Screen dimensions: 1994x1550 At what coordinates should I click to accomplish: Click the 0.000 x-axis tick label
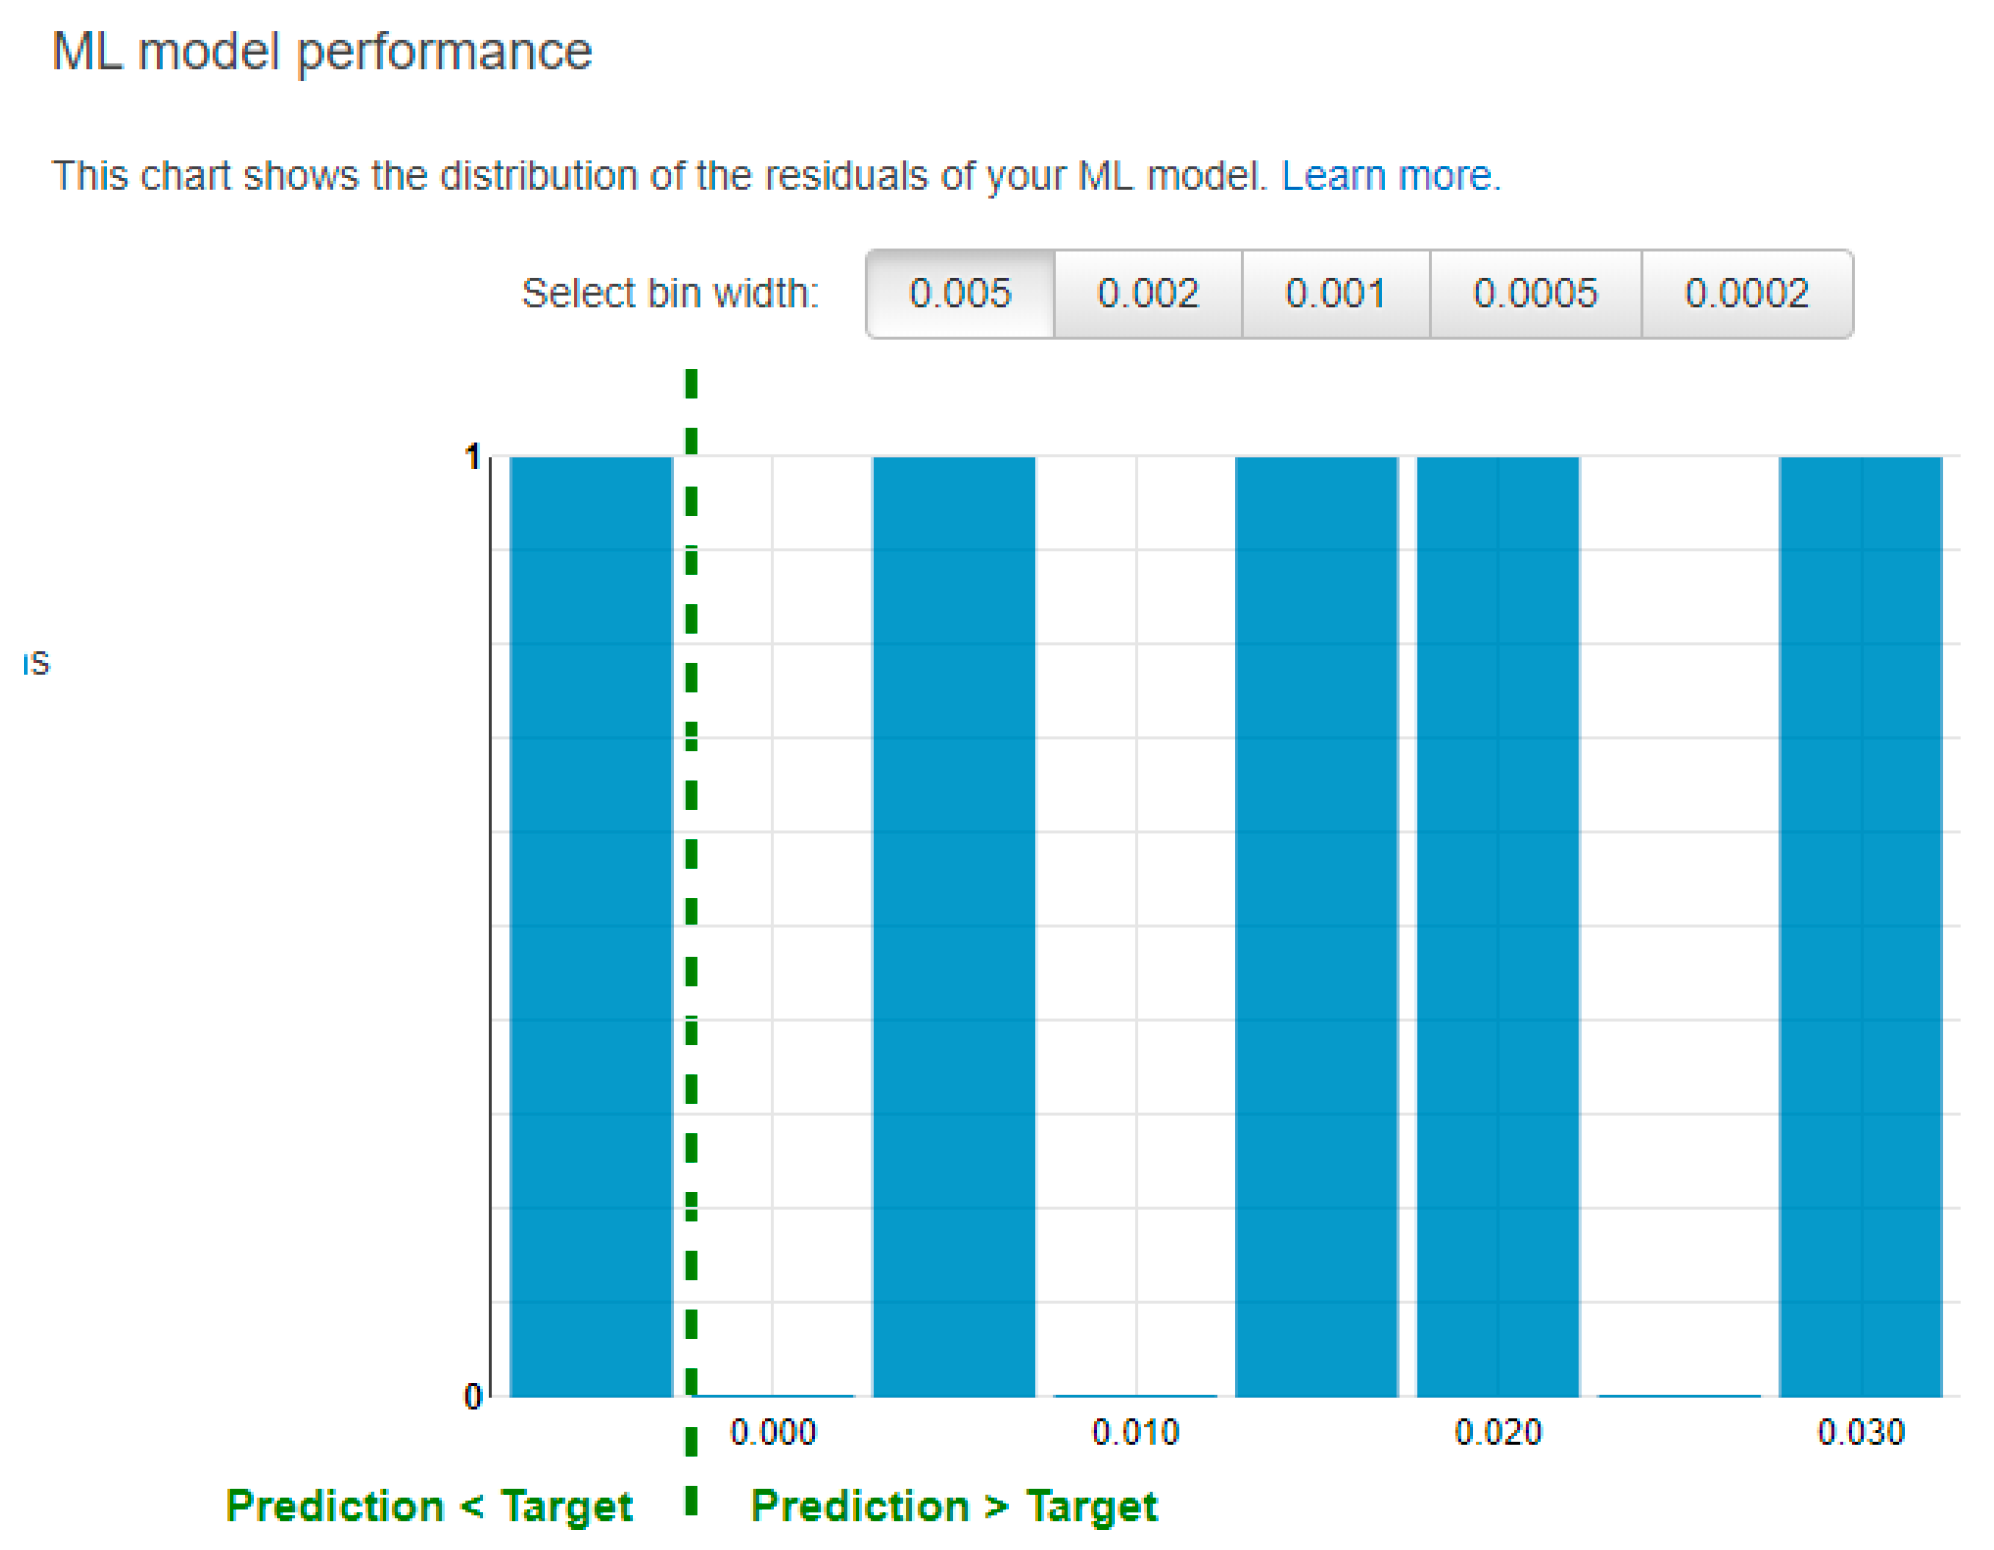pos(773,1432)
